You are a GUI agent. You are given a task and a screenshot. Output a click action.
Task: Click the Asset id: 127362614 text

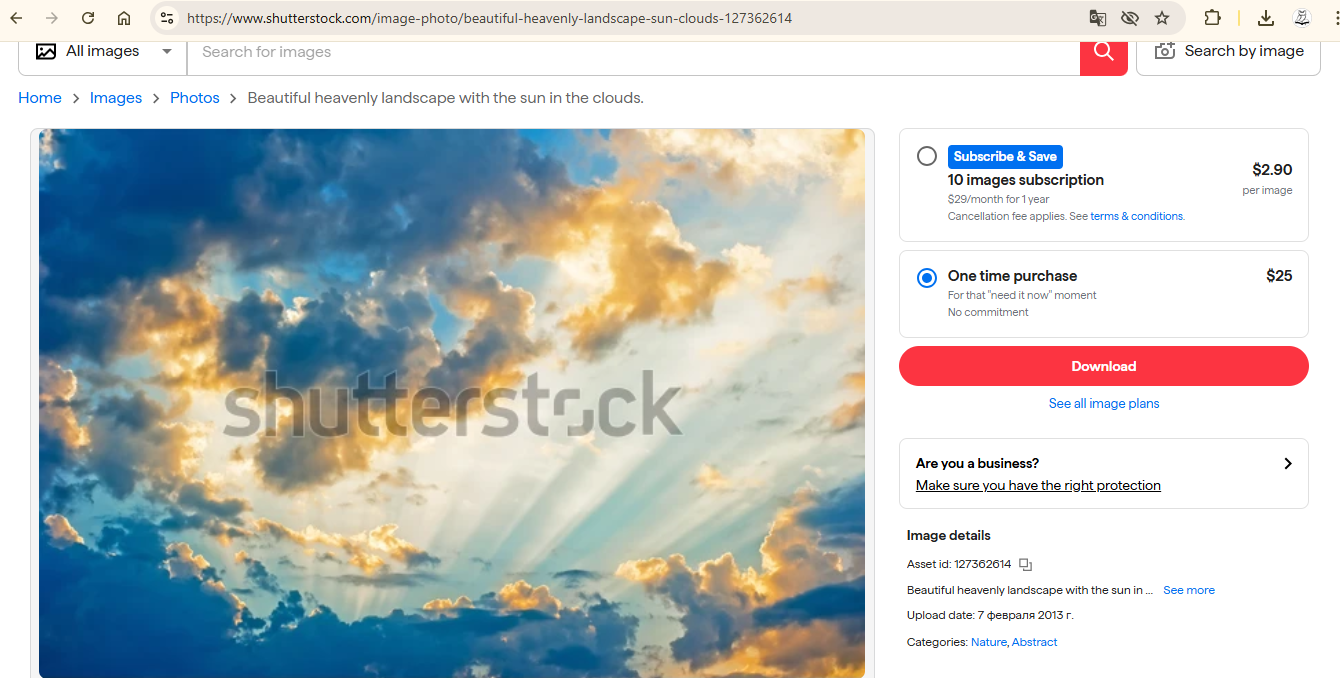click(959, 565)
